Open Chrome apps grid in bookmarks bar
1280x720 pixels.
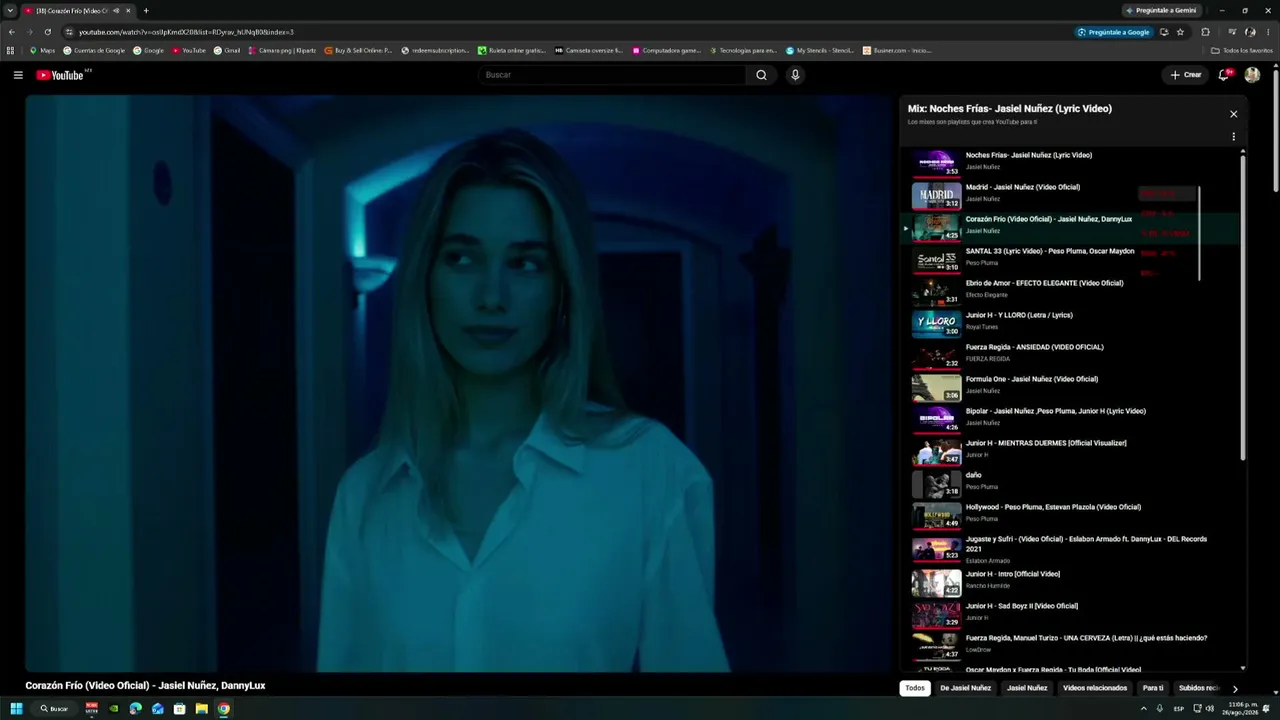(x=11, y=50)
